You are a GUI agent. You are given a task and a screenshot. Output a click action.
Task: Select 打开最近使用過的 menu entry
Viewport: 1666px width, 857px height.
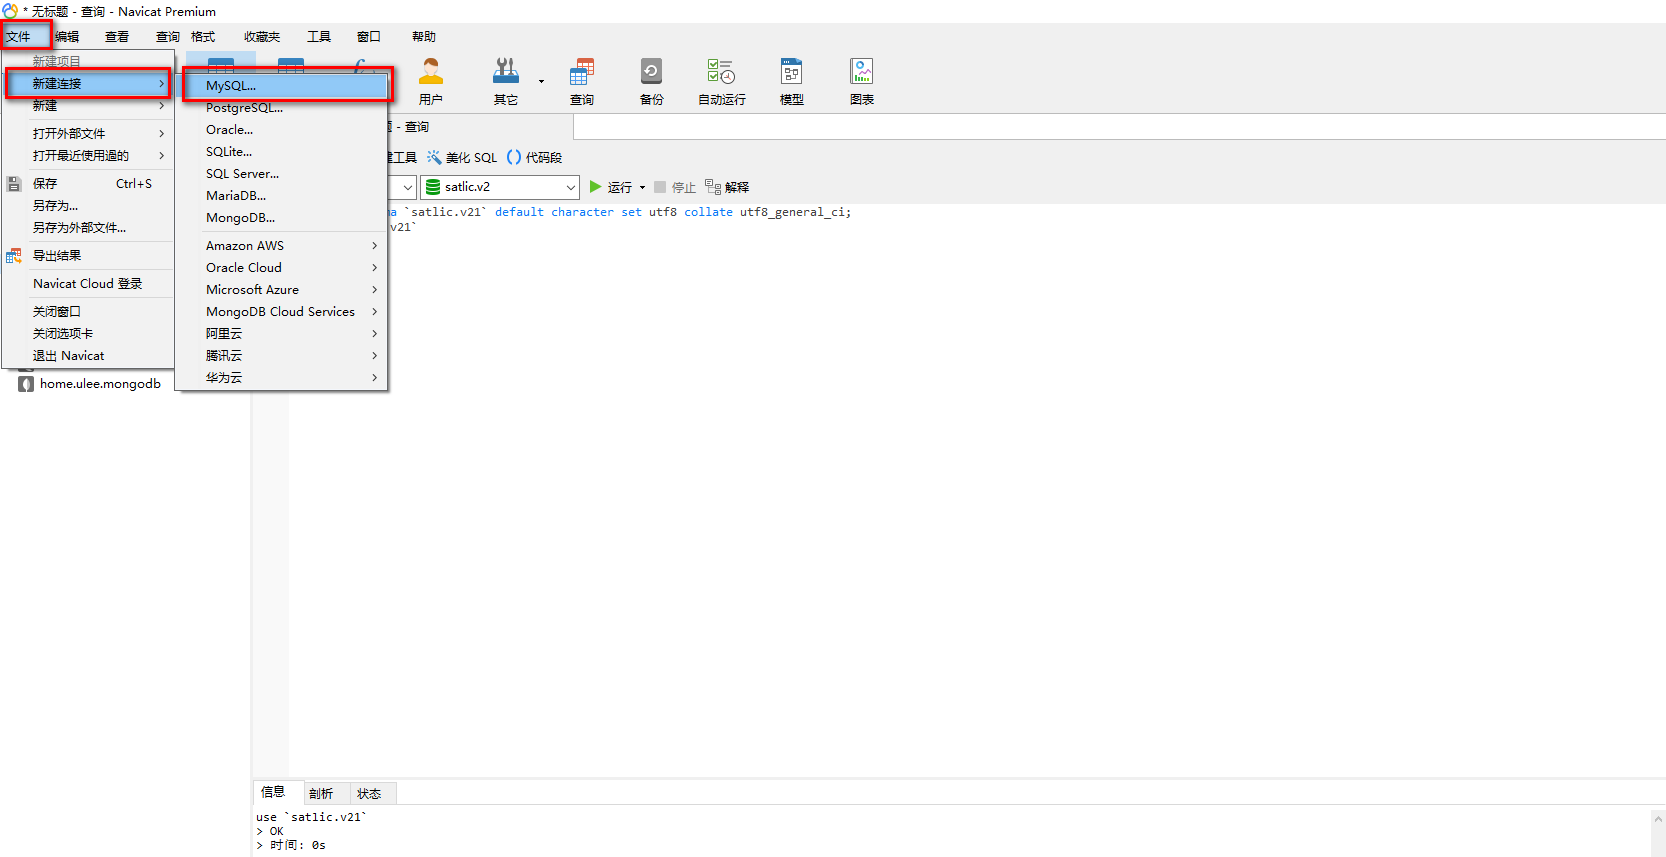point(88,156)
